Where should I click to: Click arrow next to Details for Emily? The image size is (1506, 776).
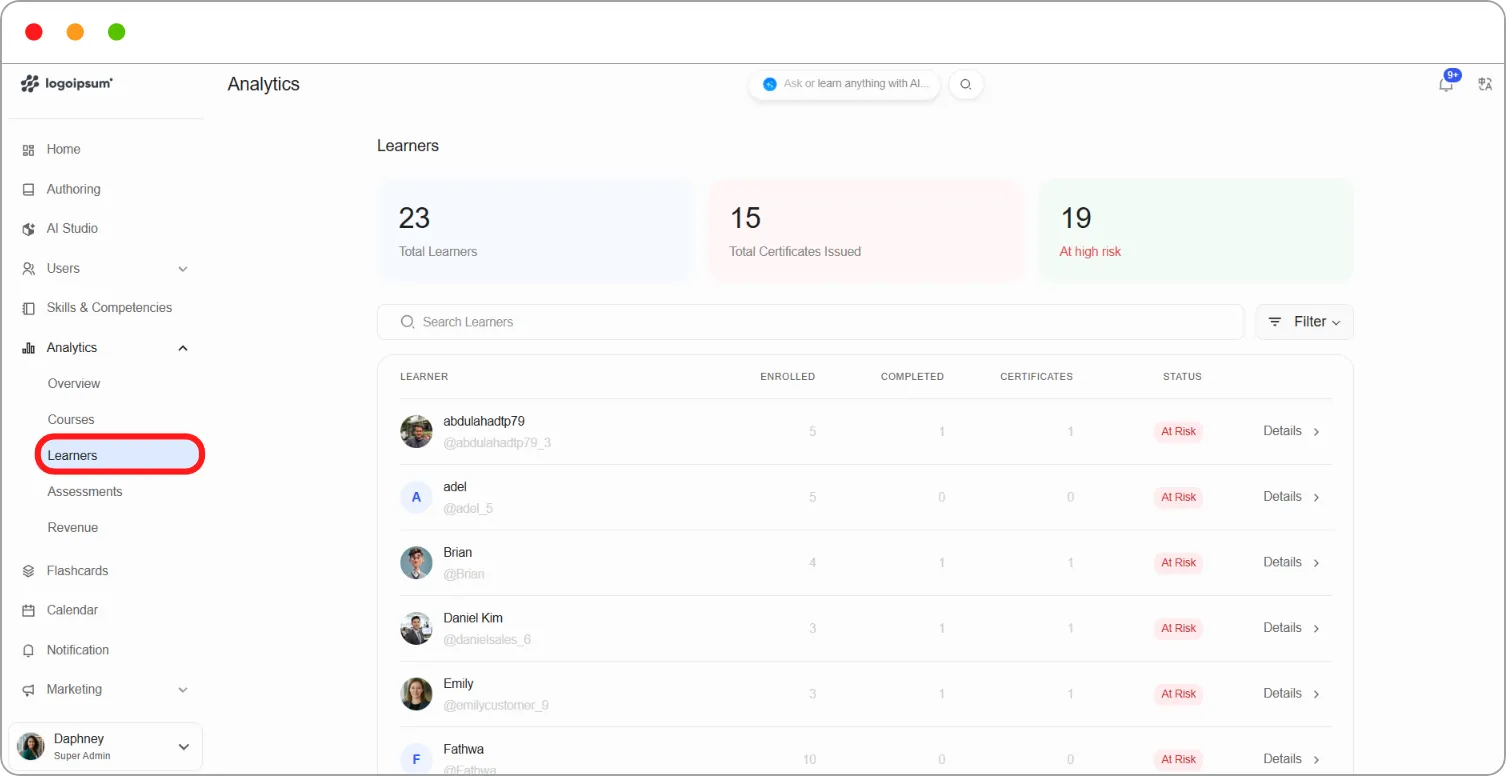pyautogui.click(x=1316, y=694)
